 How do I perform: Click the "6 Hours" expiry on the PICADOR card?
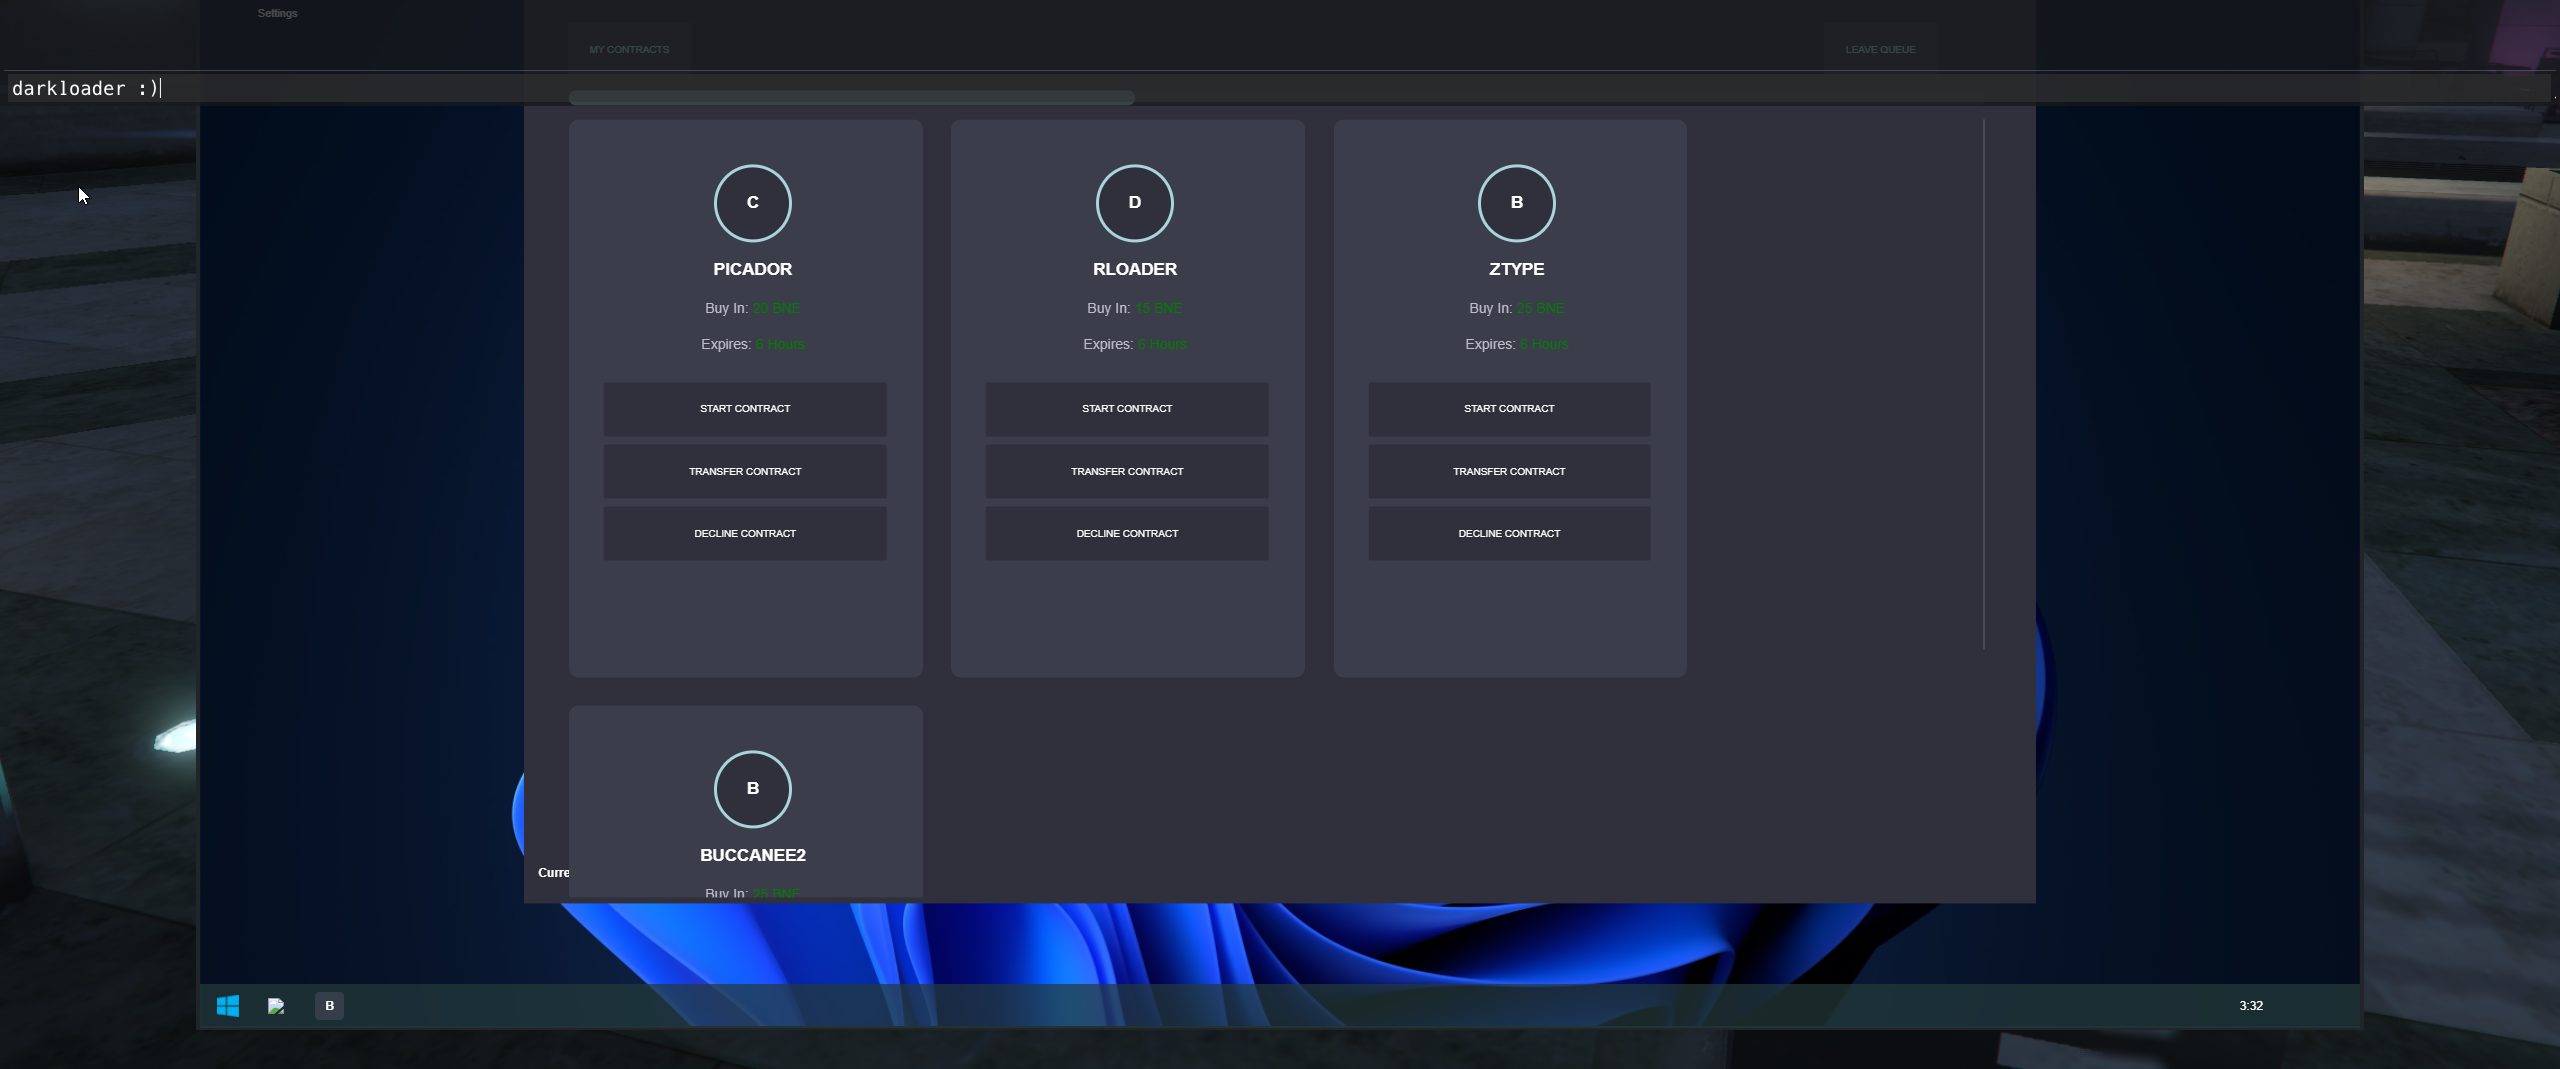(780, 344)
